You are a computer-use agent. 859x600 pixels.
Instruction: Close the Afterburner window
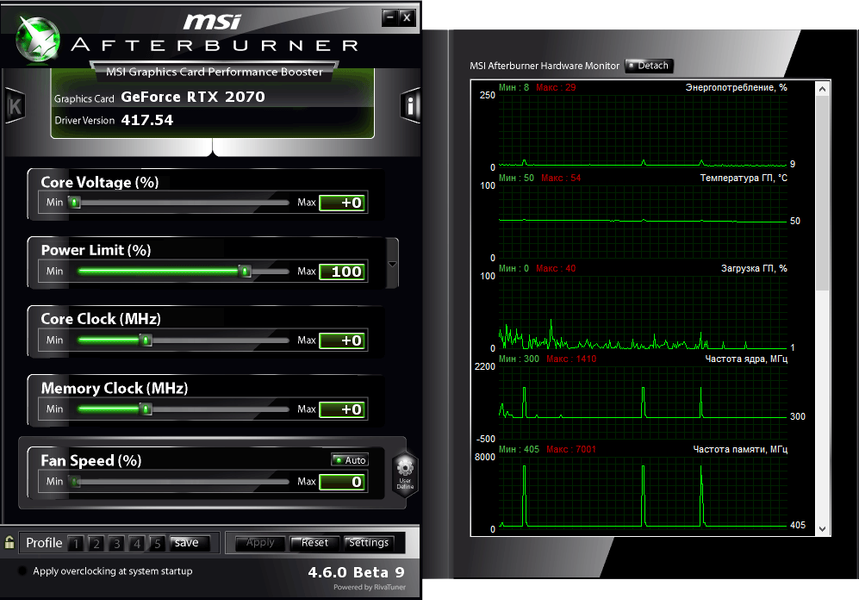(x=406, y=18)
